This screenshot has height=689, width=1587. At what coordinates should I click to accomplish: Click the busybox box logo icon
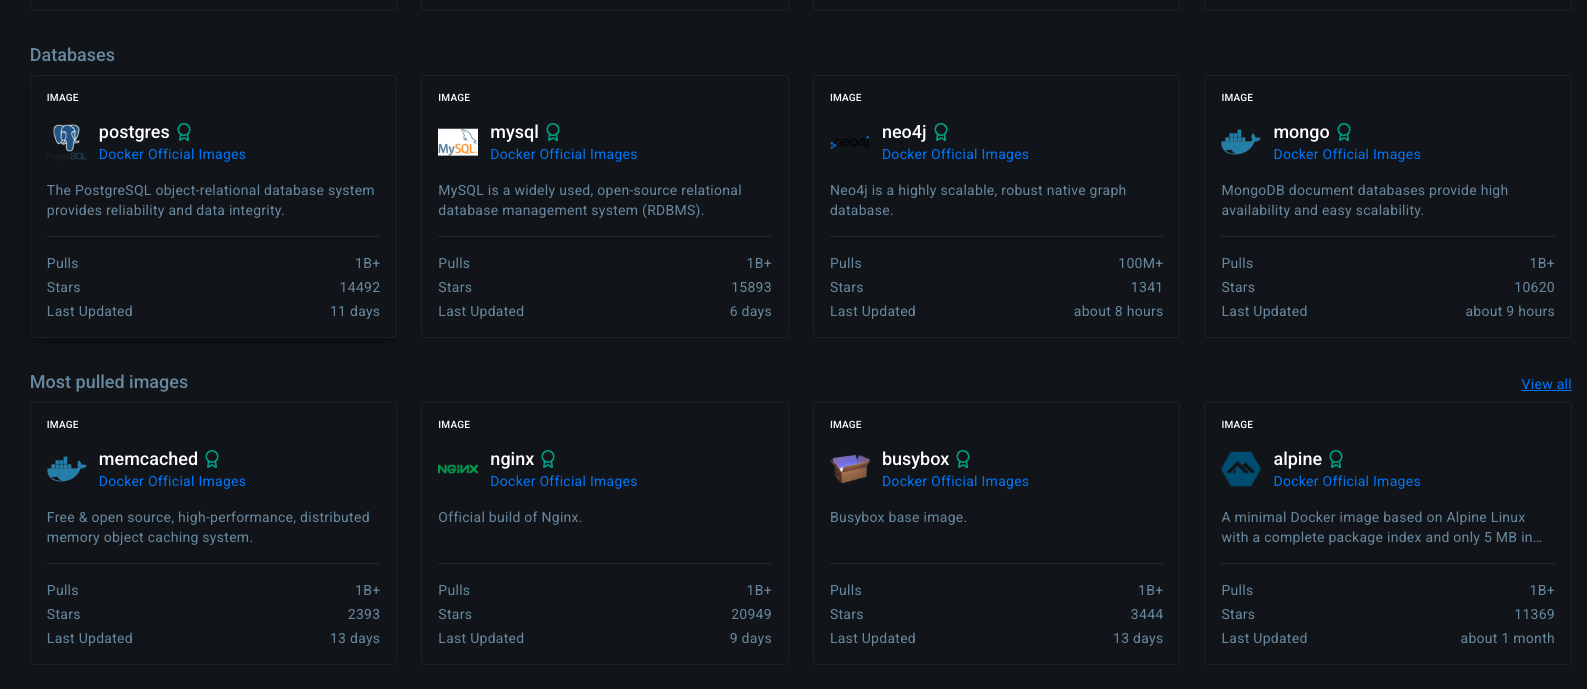point(850,468)
